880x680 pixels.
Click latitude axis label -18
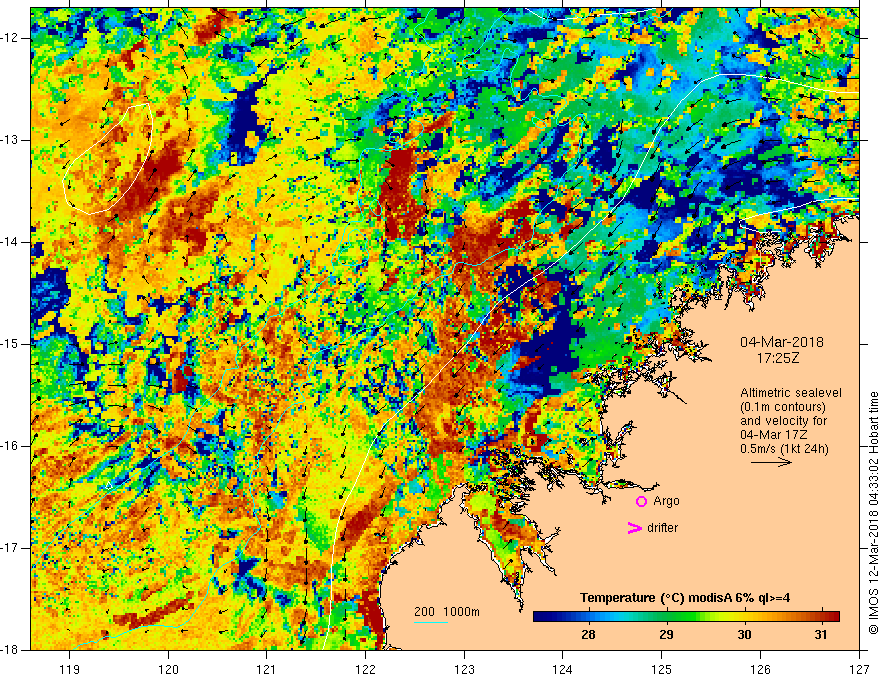tap(10, 650)
